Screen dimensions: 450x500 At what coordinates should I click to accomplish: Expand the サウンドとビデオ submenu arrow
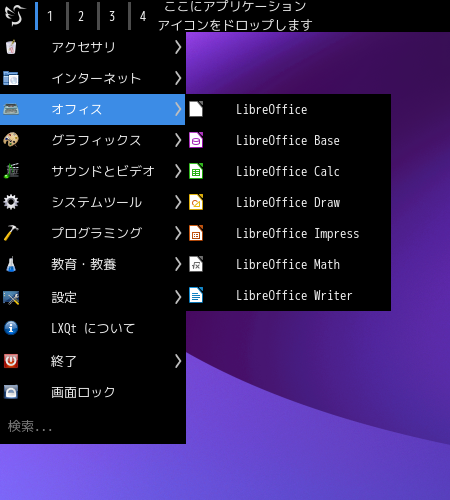click(x=178, y=171)
